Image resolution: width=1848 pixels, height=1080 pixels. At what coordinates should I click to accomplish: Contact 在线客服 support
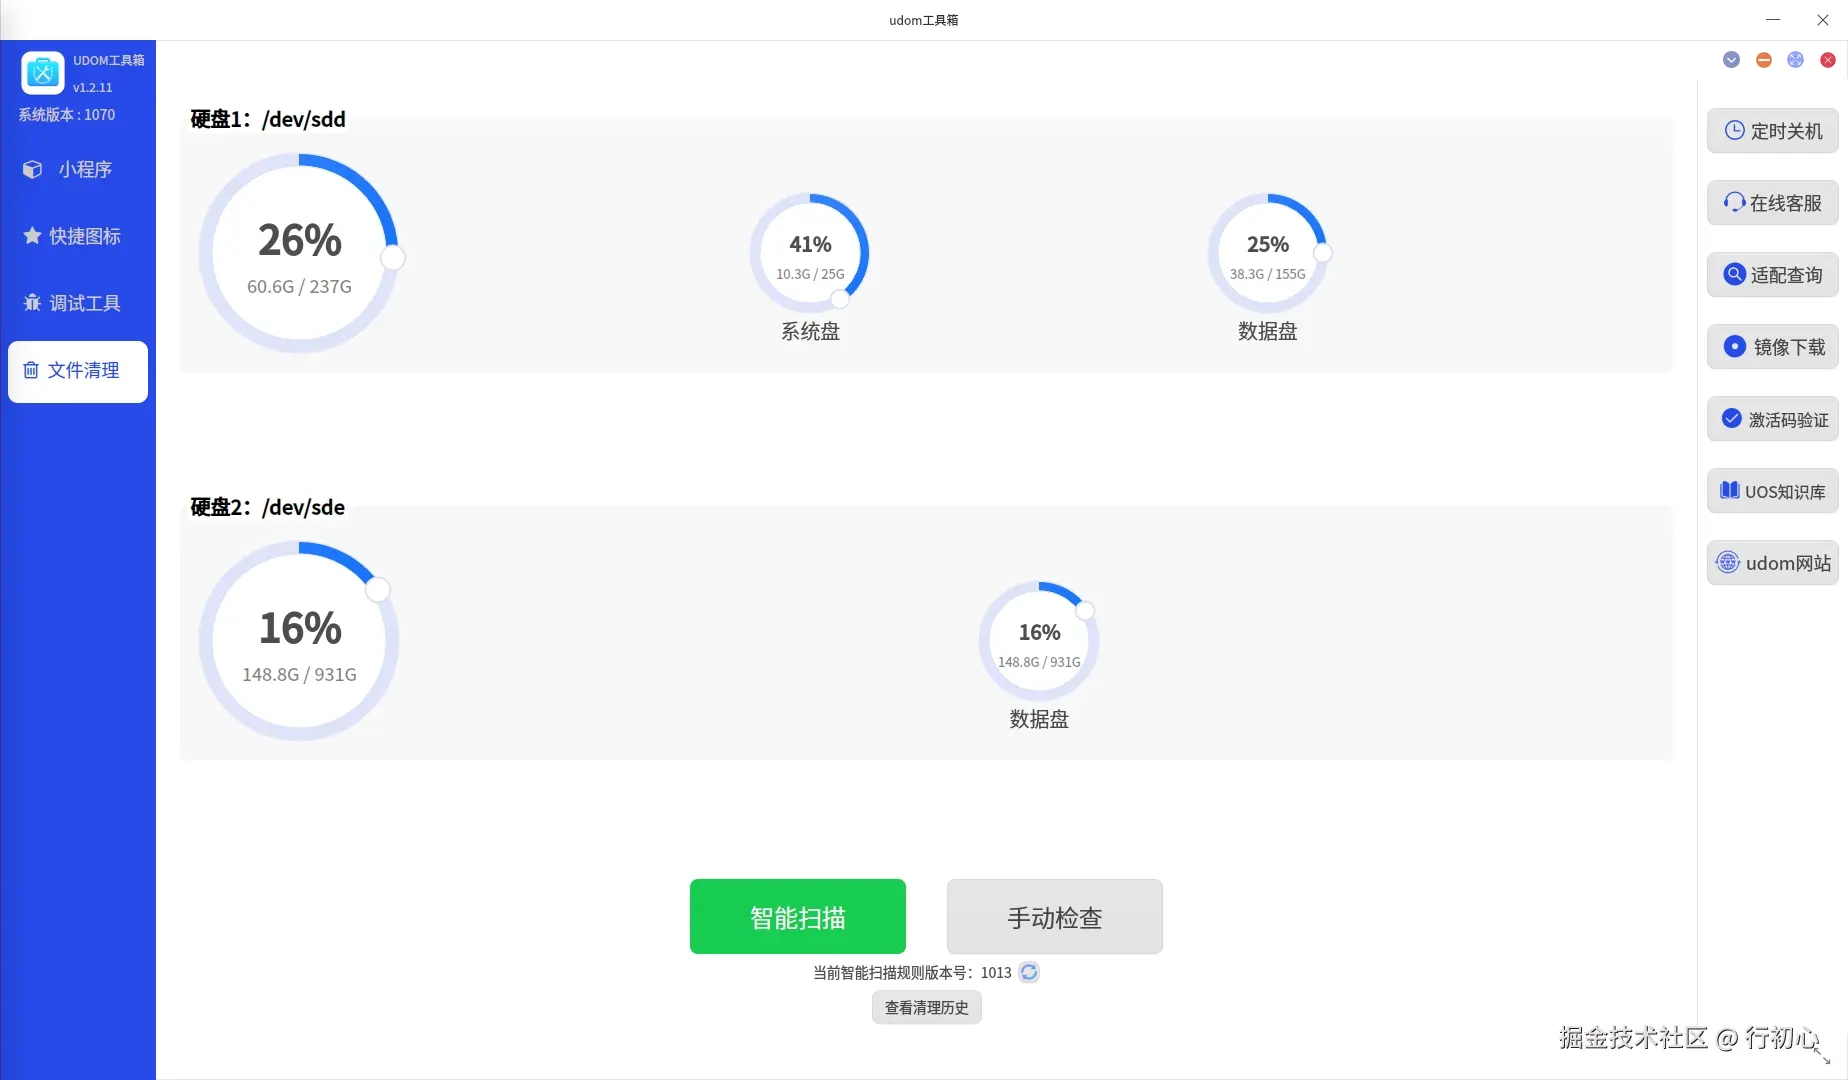(1771, 203)
